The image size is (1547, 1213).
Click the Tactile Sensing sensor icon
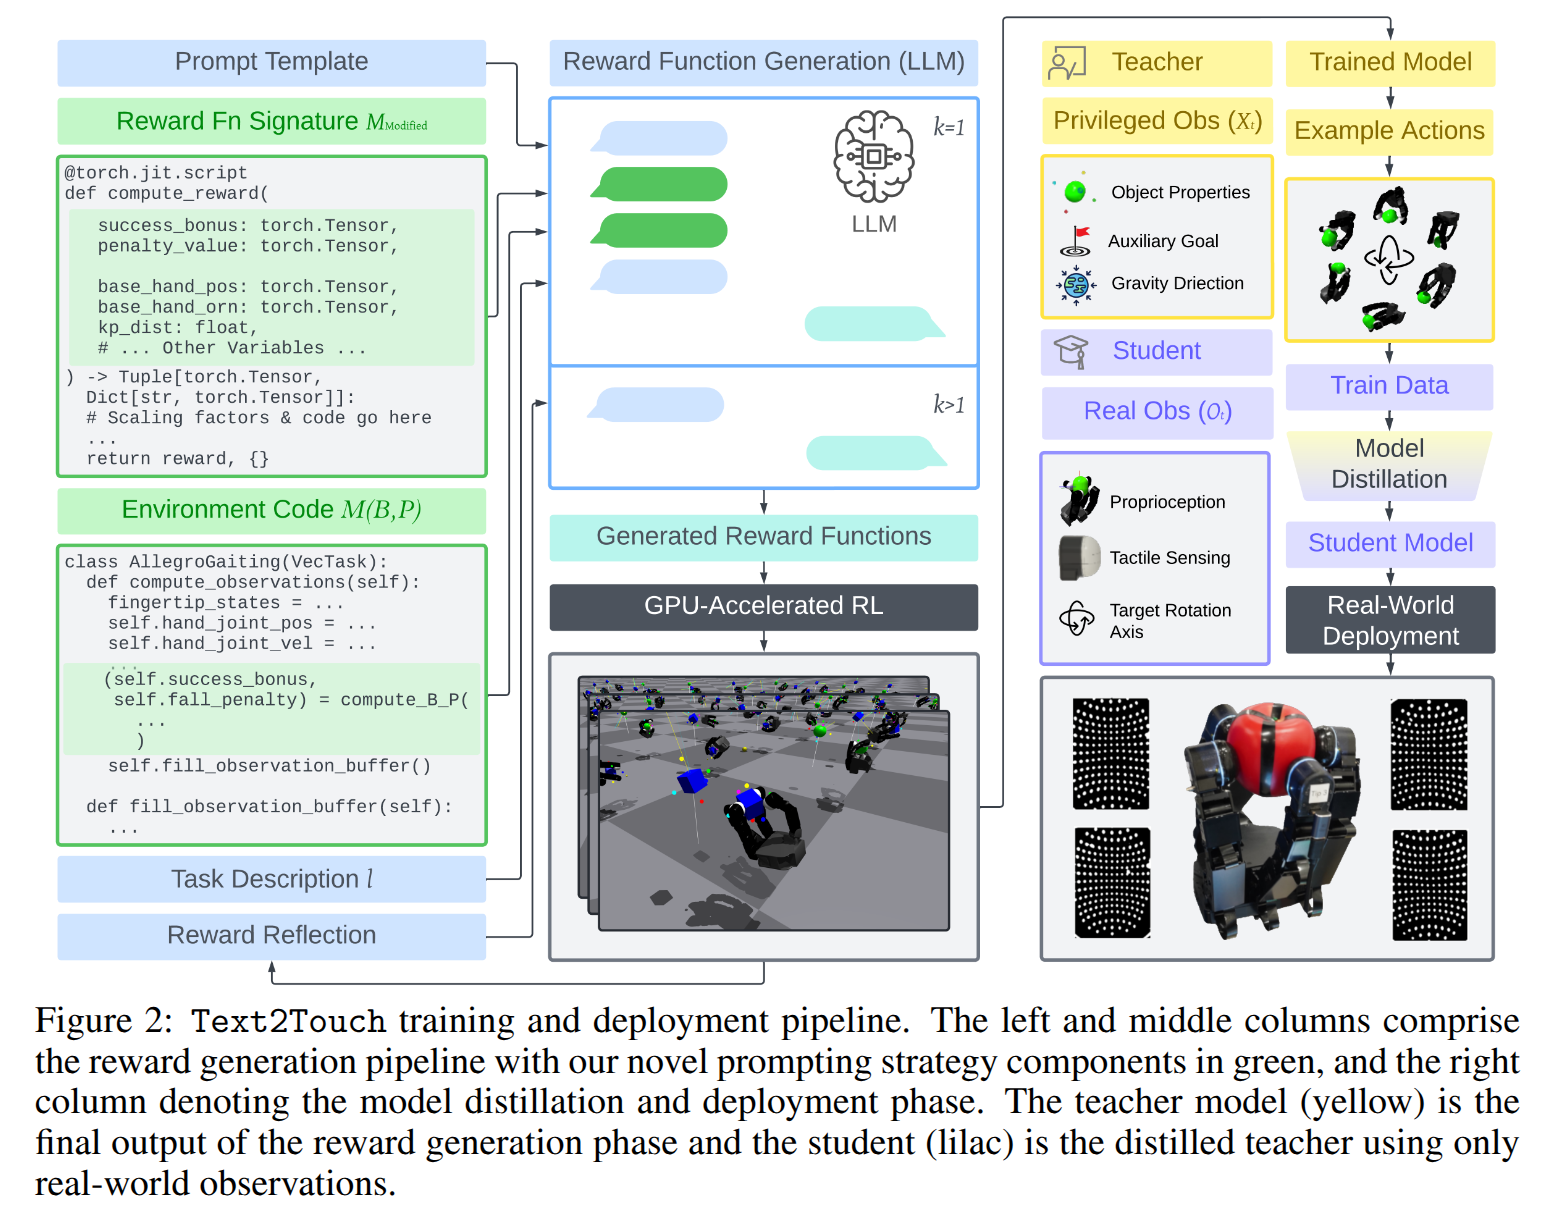(1079, 558)
